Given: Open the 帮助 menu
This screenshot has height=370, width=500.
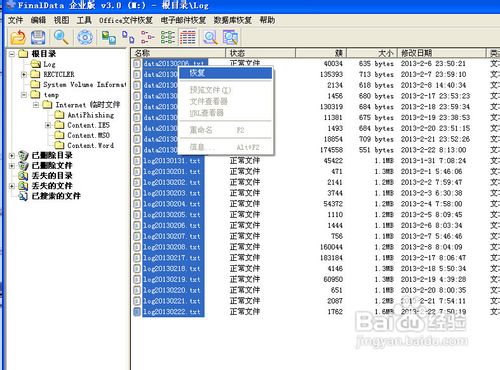Looking at the screenshot, I should tap(267, 20).
